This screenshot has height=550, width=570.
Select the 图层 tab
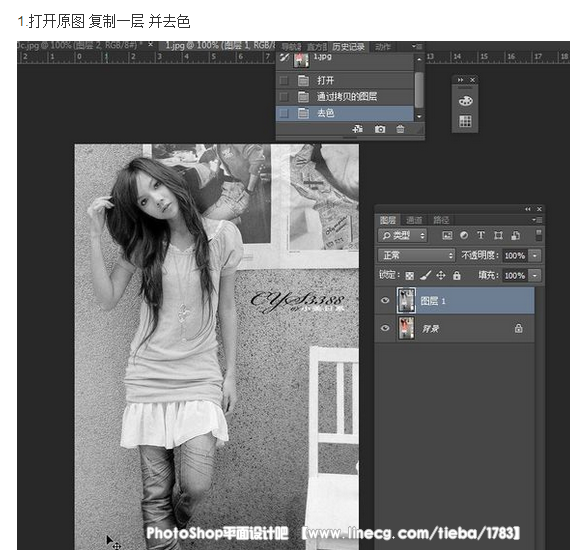(388, 220)
